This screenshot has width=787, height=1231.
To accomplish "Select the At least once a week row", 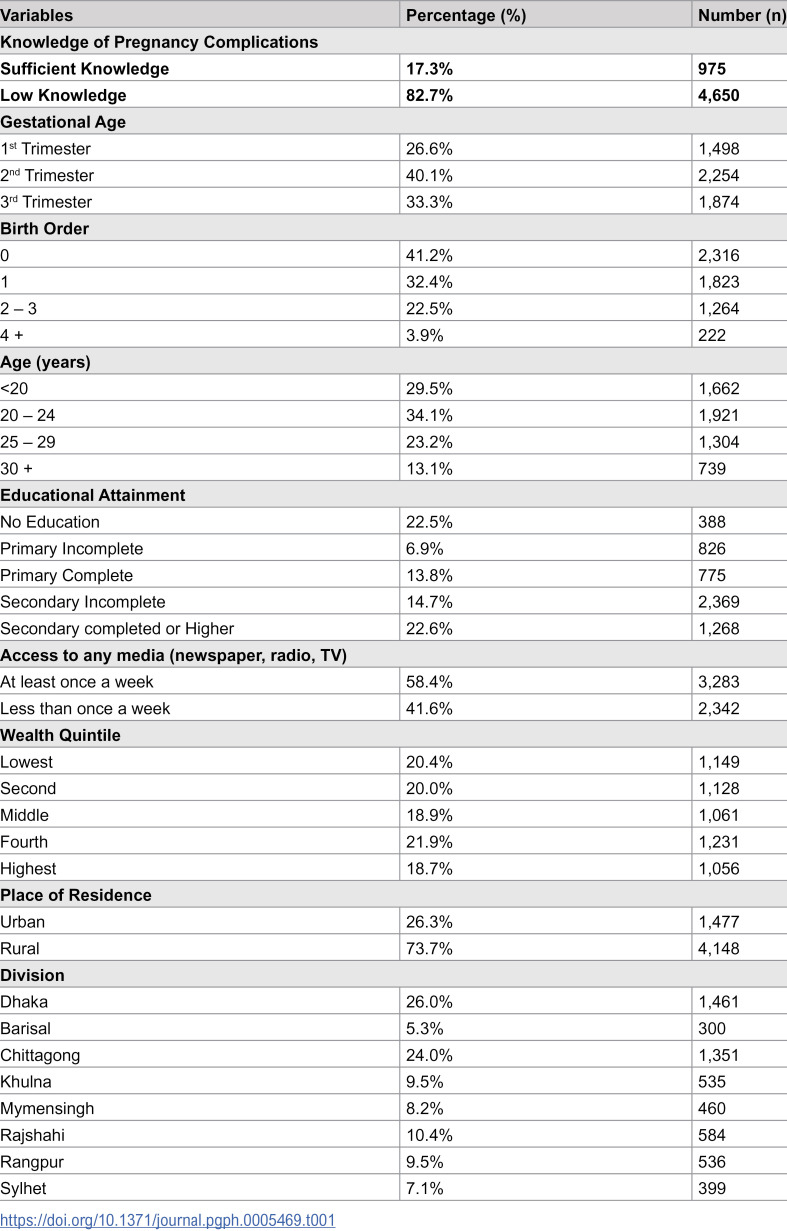I will click(x=393, y=682).
